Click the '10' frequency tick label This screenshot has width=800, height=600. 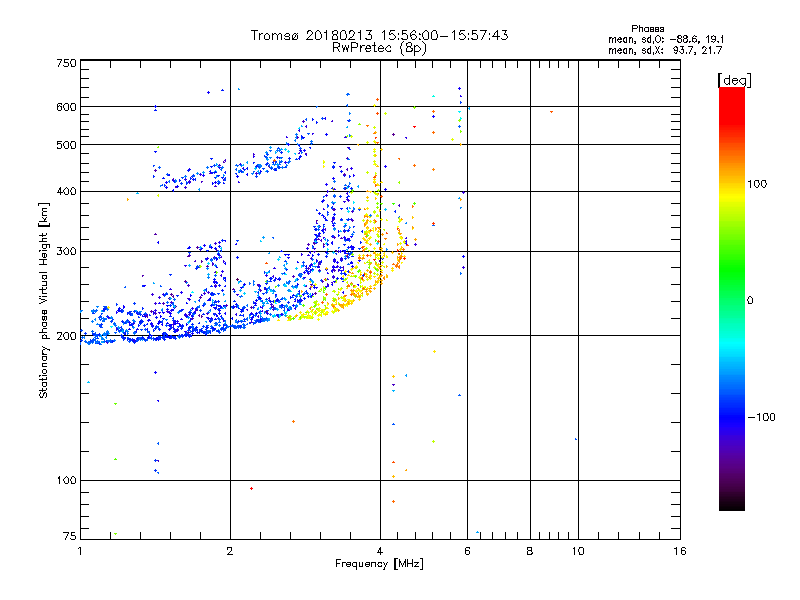tap(578, 551)
